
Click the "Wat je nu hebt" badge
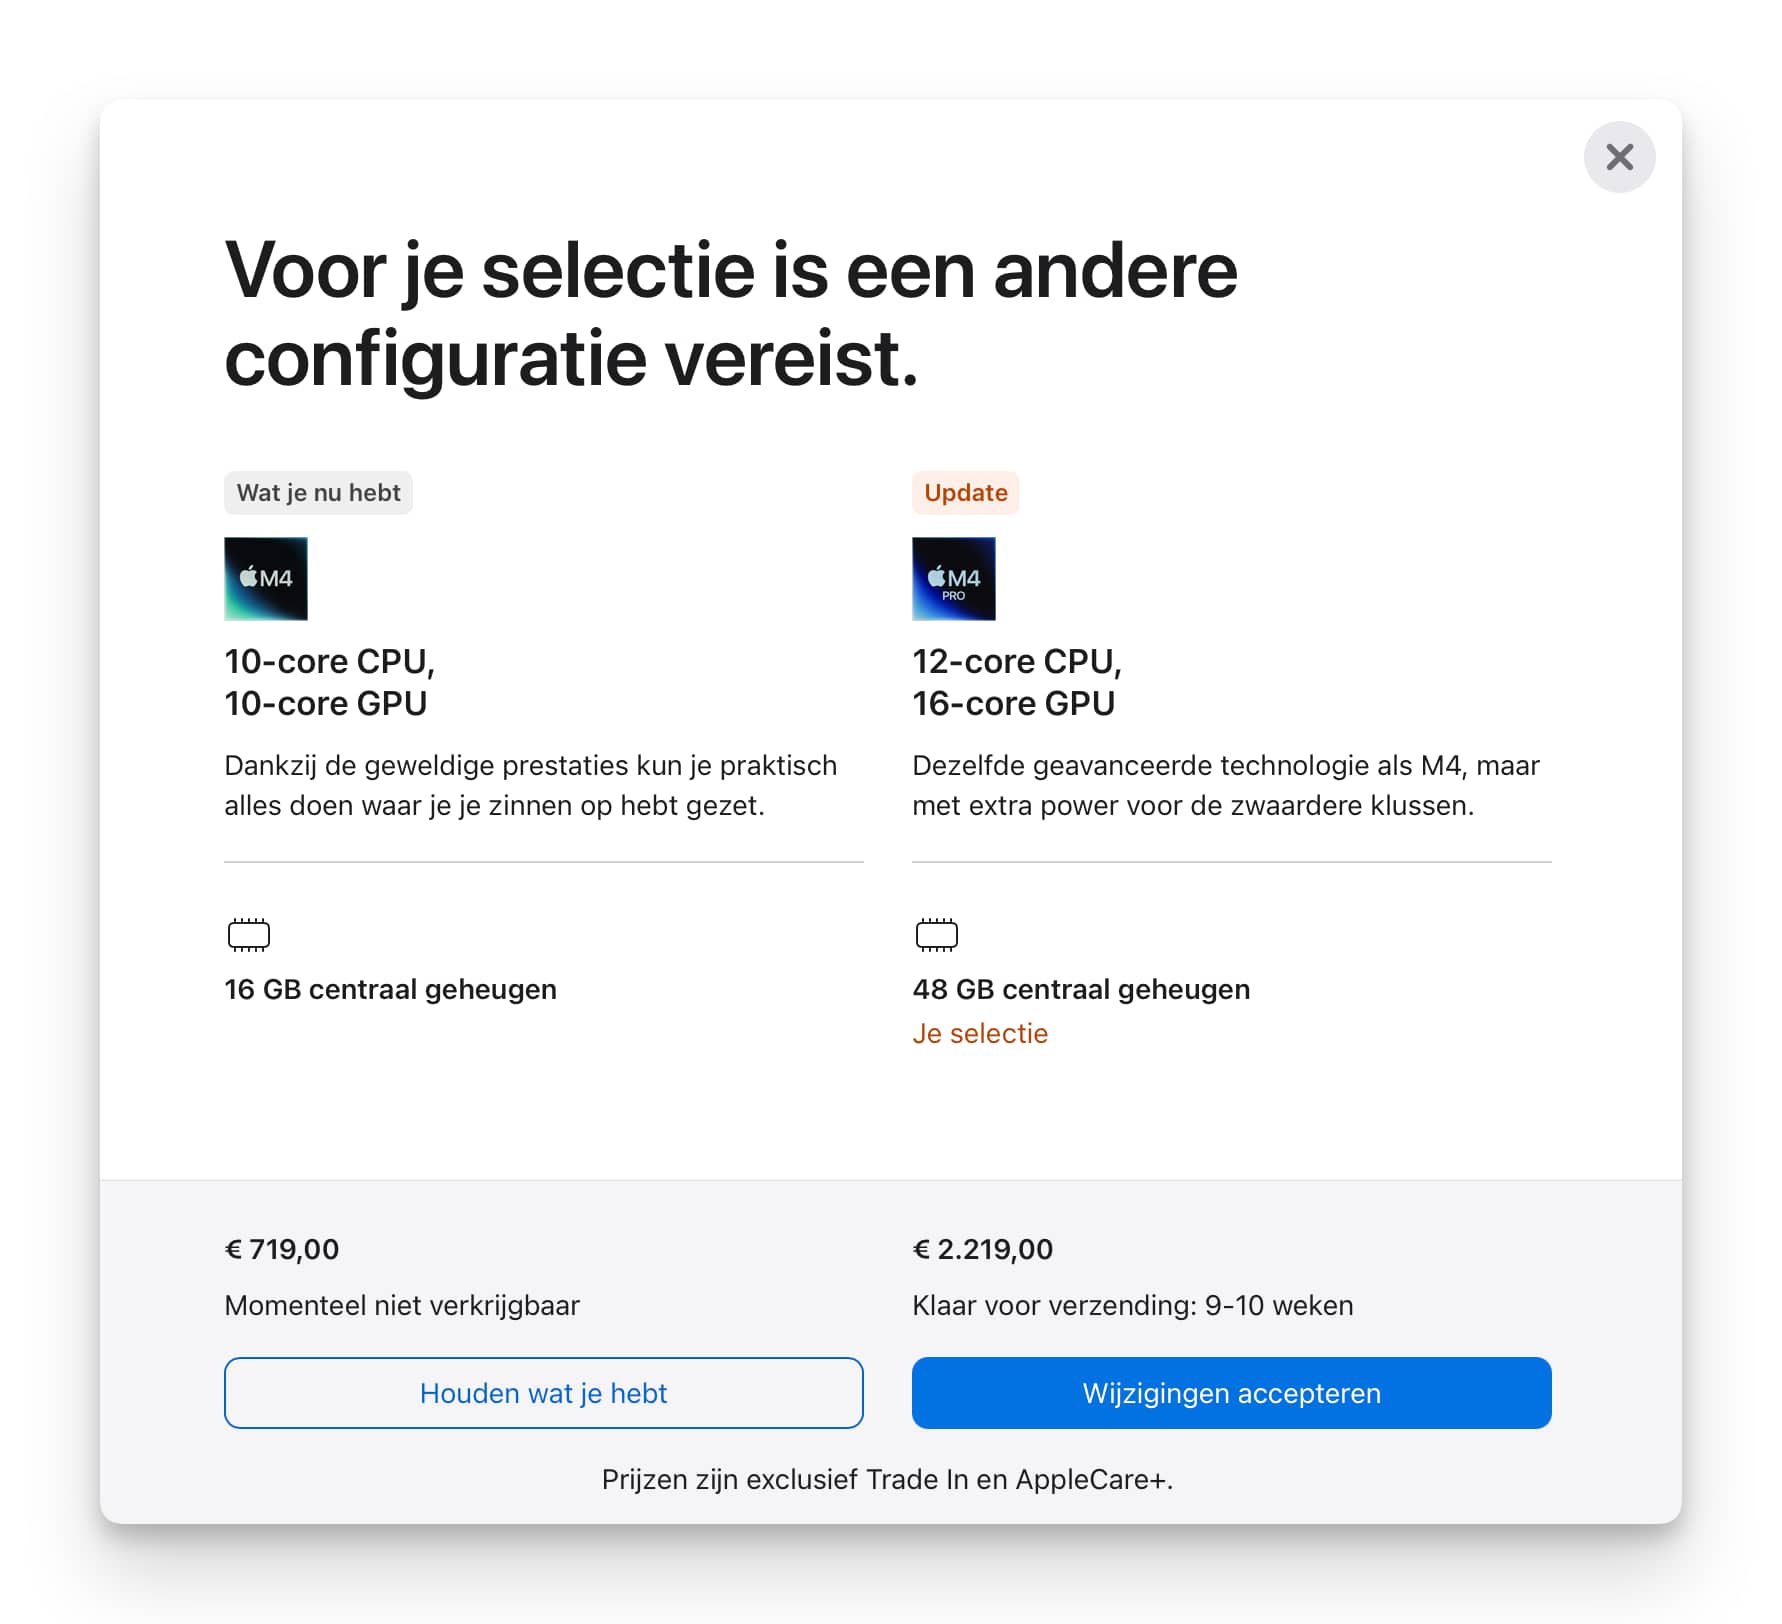click(x=318, y=493)
